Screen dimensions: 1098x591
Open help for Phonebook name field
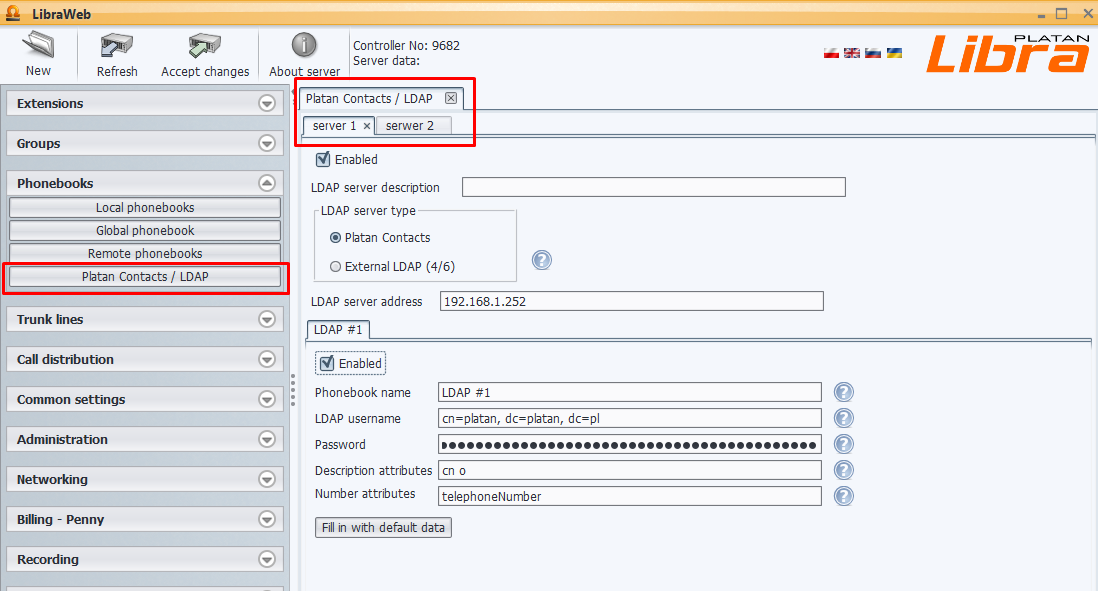[844, 392]
